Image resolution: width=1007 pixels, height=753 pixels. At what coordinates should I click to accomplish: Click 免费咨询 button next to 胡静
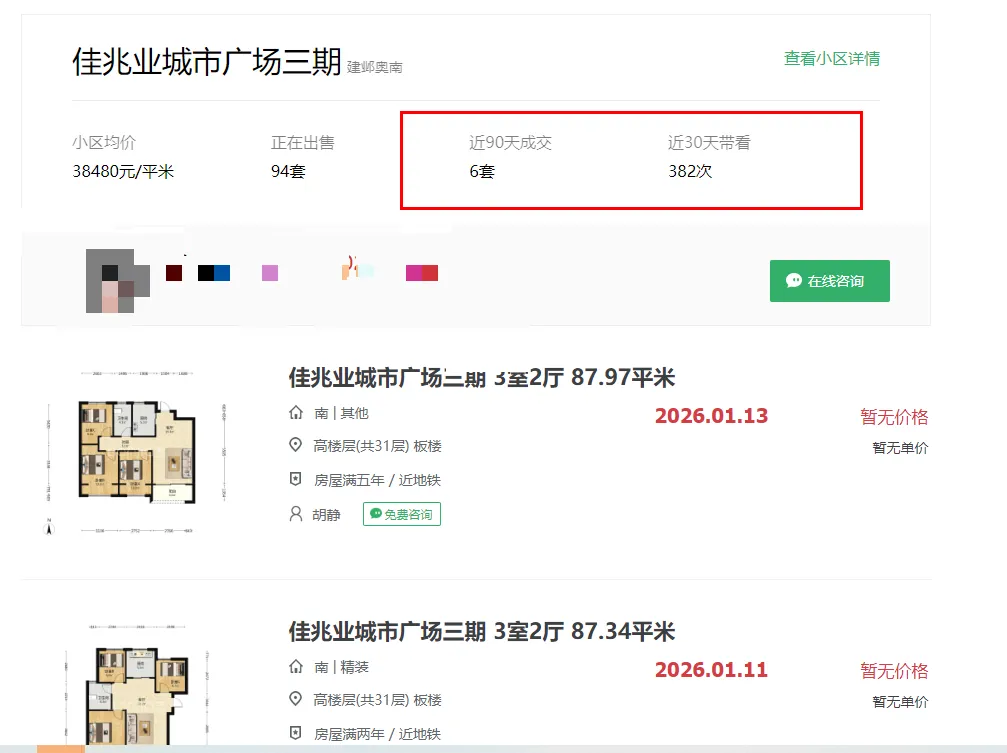(x=402, y=514)
